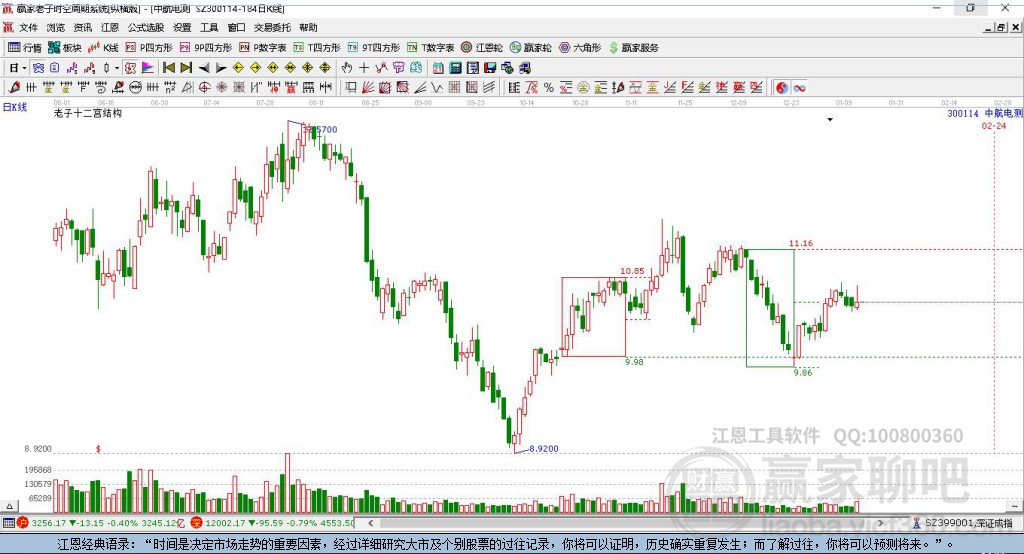
Task: Open the calculator icon
Action: pos(456,68)
